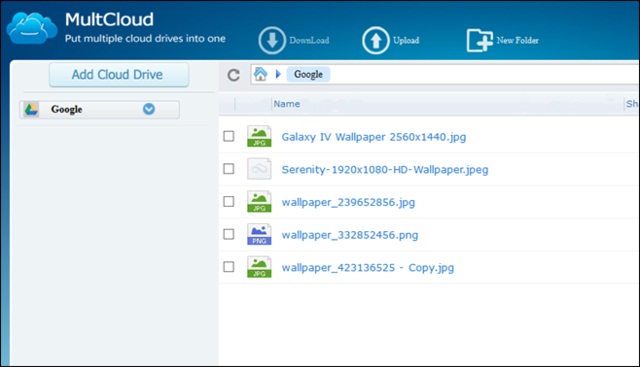Check the box for Galaxy IV Wallpaper 2560x1440.jpg
The width and height of the screenshot is (640, 367).
click(229, 136)
